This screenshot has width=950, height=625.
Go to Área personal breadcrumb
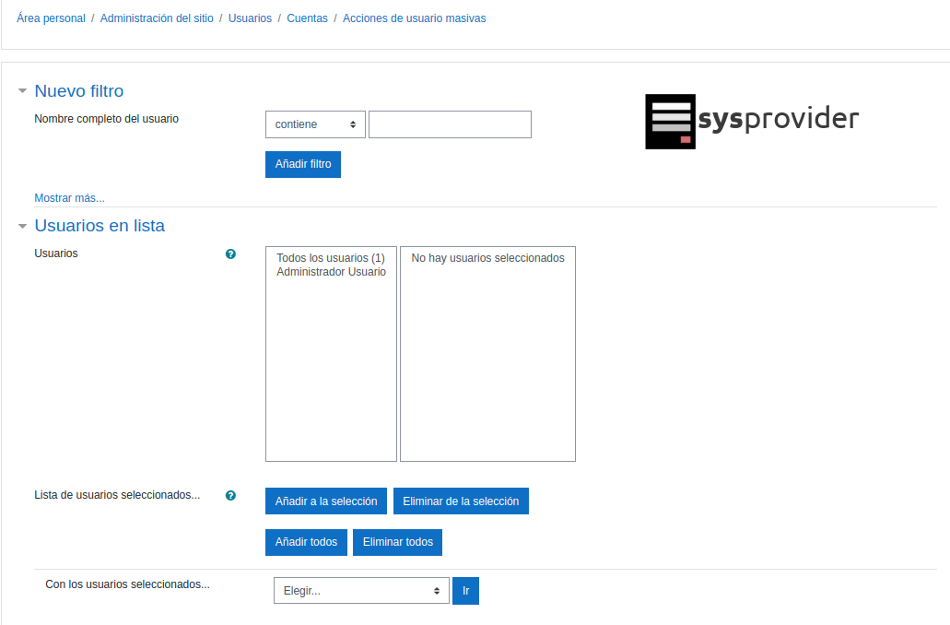(x=51, y=18)
